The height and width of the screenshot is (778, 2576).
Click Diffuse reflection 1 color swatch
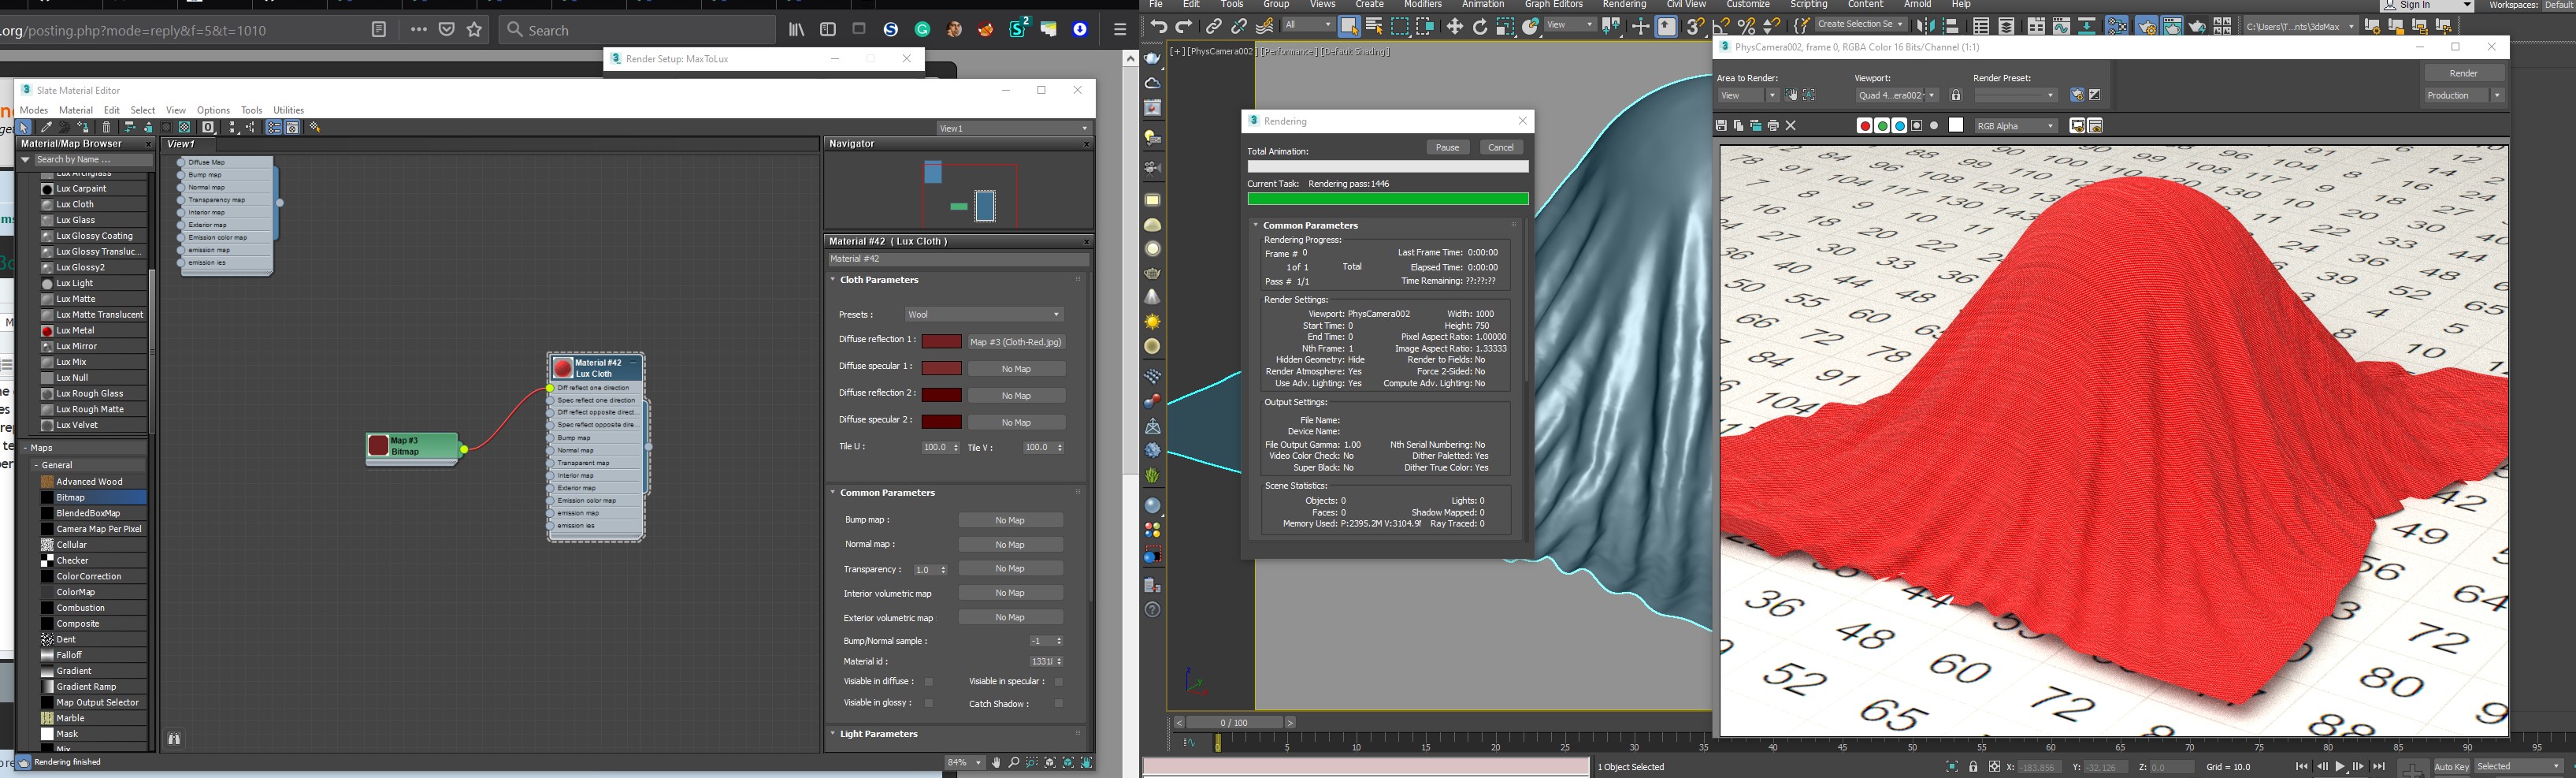click(941, 342)
